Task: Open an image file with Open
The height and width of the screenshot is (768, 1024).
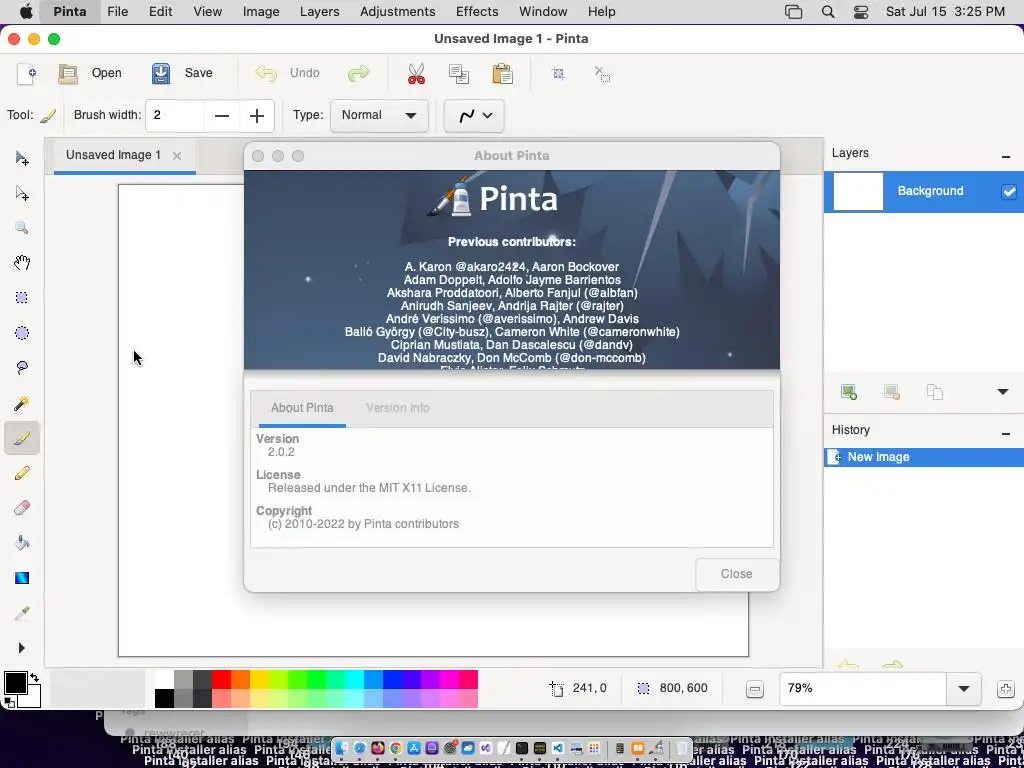Action: [x=89, y=73]
